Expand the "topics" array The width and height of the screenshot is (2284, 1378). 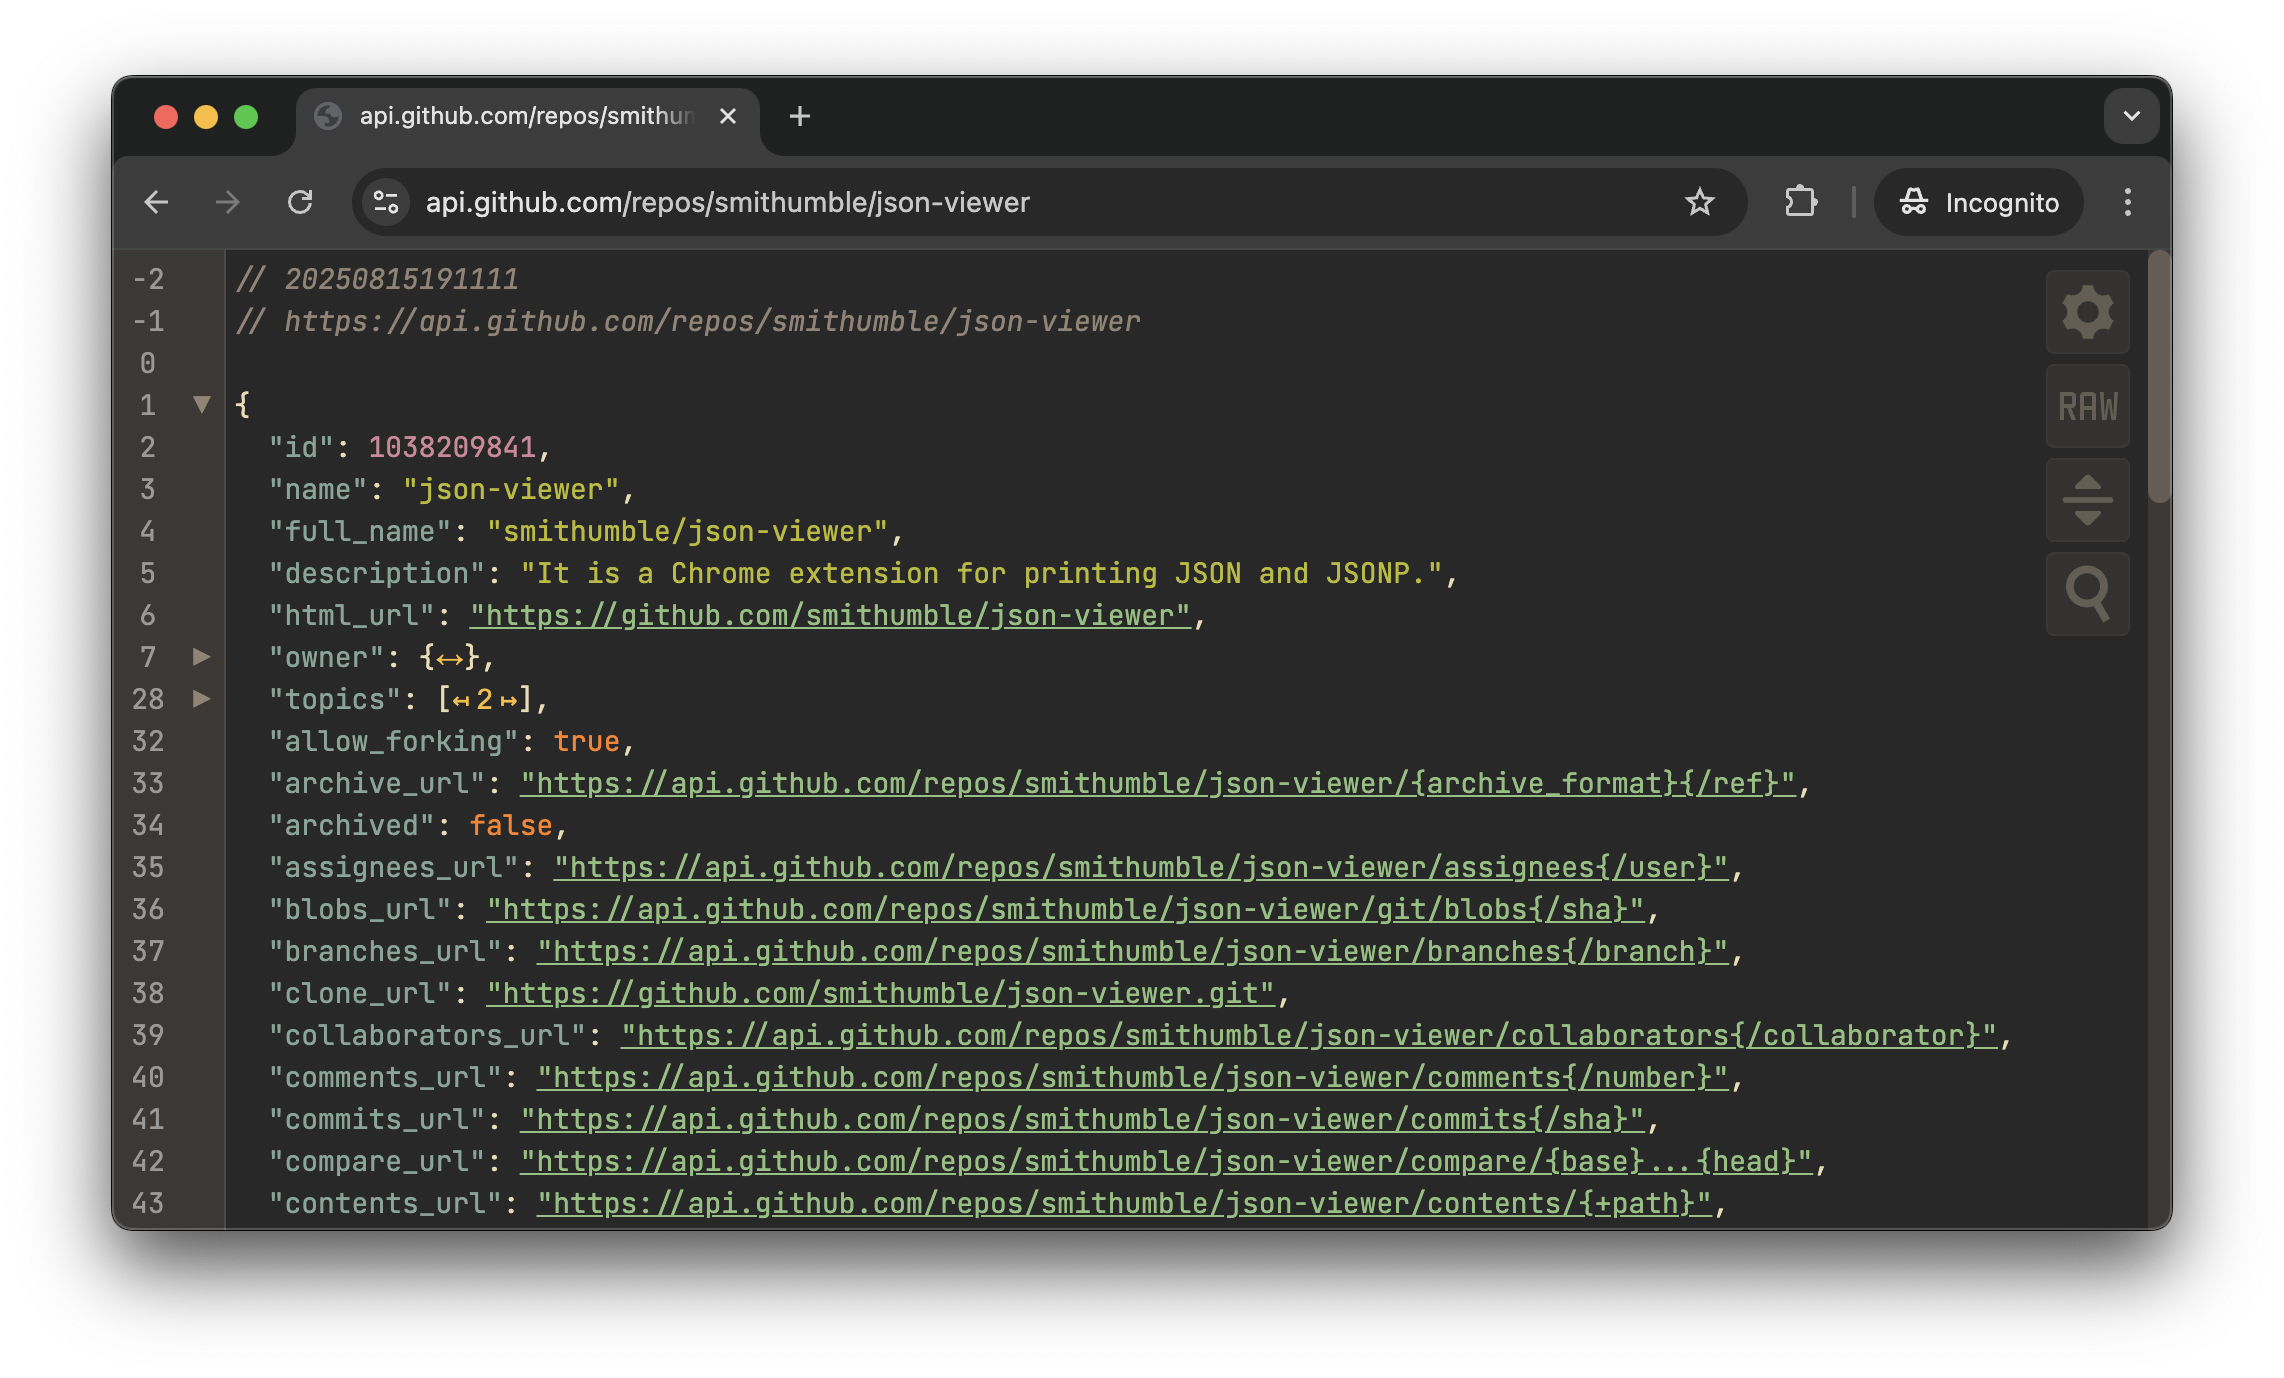click(202, 699)
